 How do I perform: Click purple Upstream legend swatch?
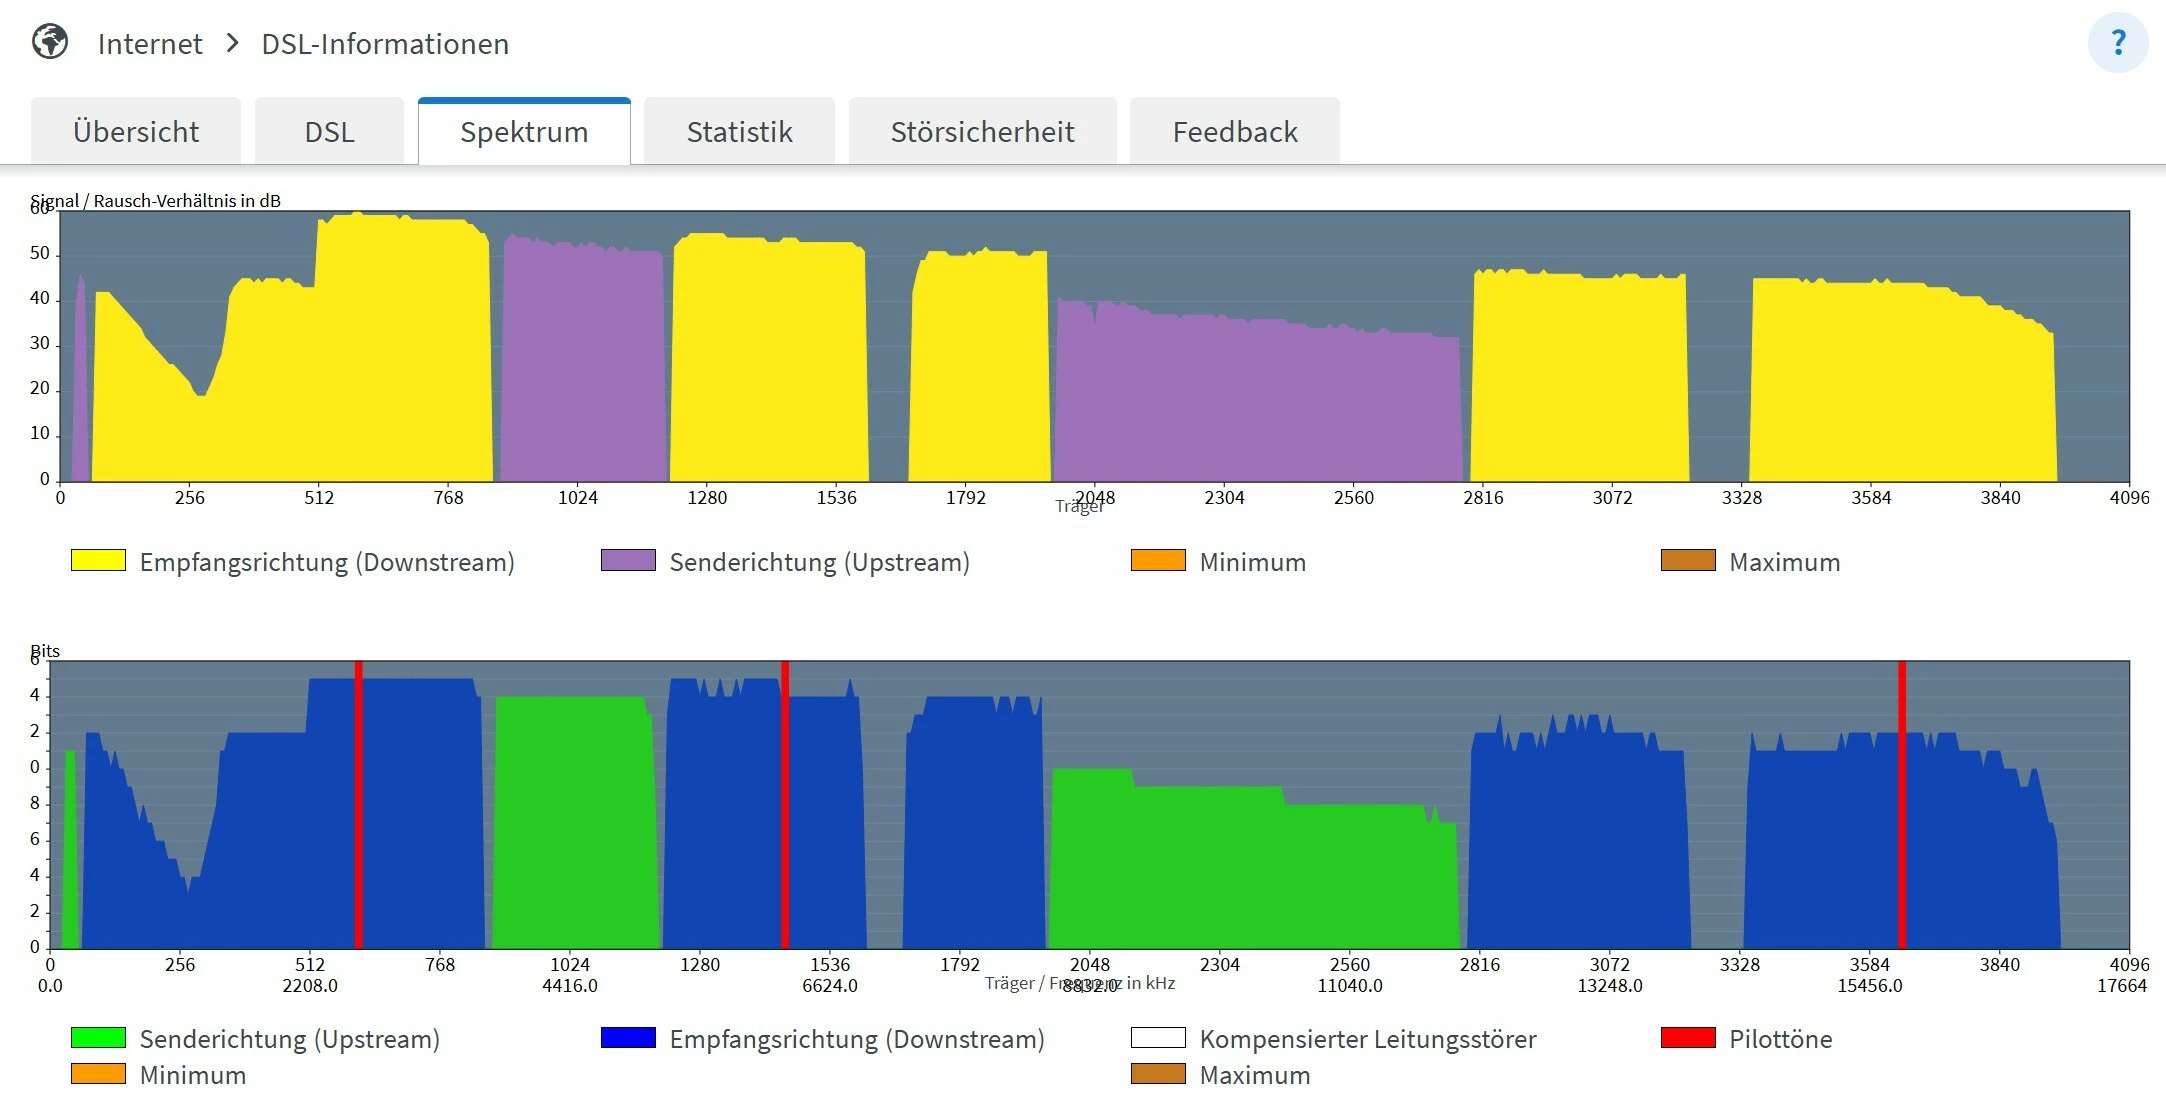pyautogui.click(x=628, y=561)
